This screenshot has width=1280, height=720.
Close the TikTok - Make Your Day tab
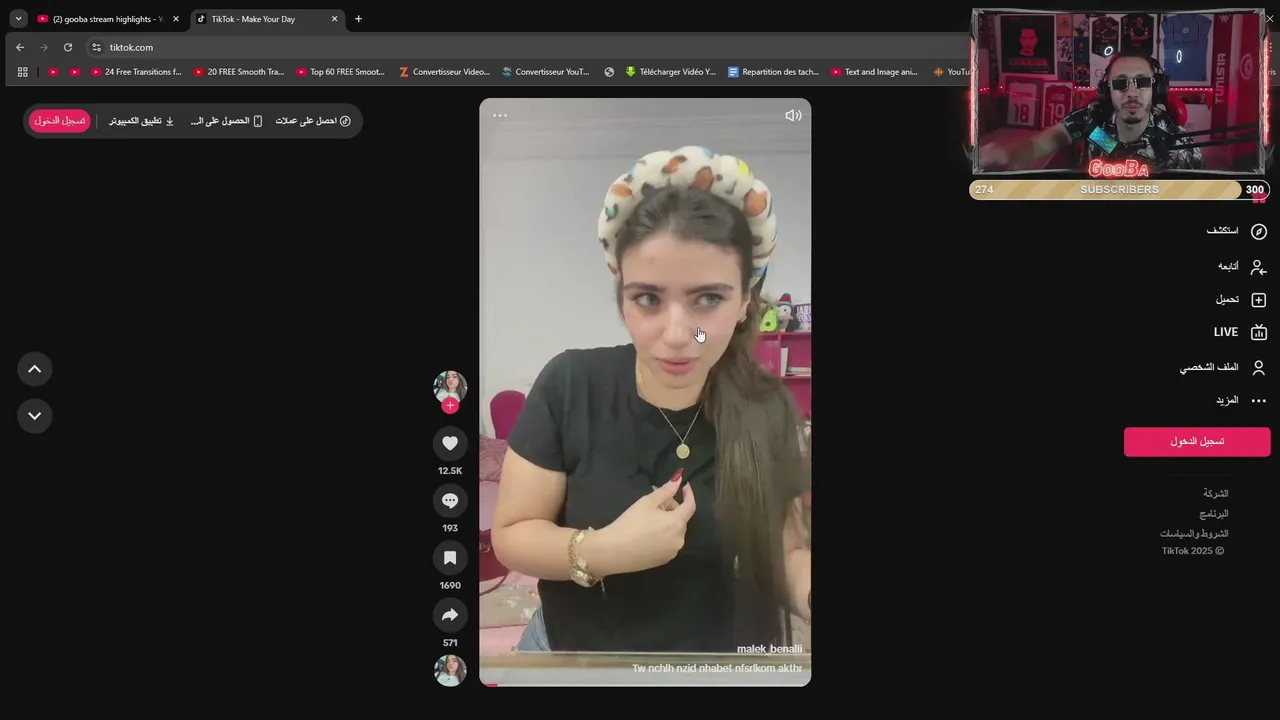tap(334, 19)
